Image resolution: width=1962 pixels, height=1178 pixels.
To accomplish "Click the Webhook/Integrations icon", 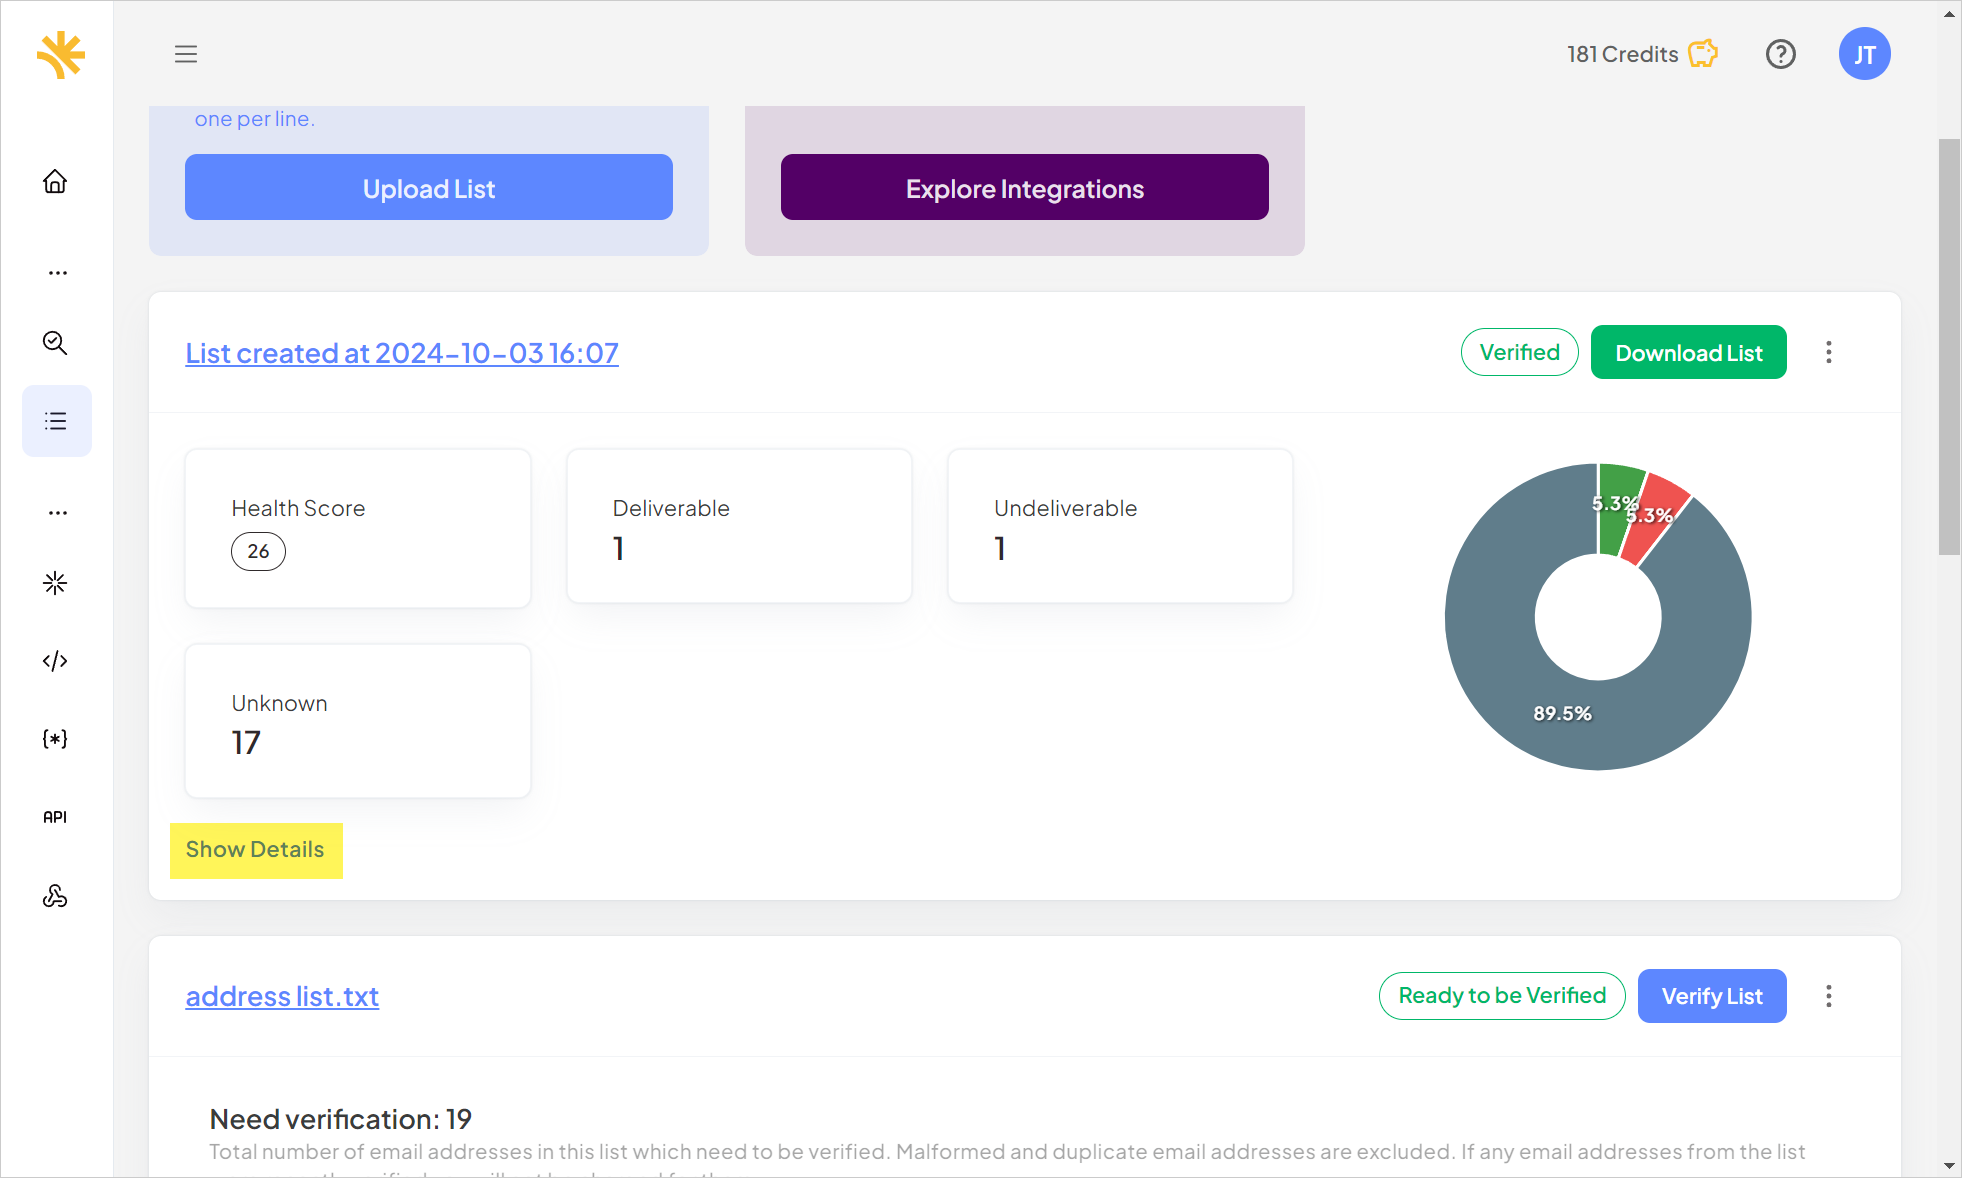I will coord(56,894).
